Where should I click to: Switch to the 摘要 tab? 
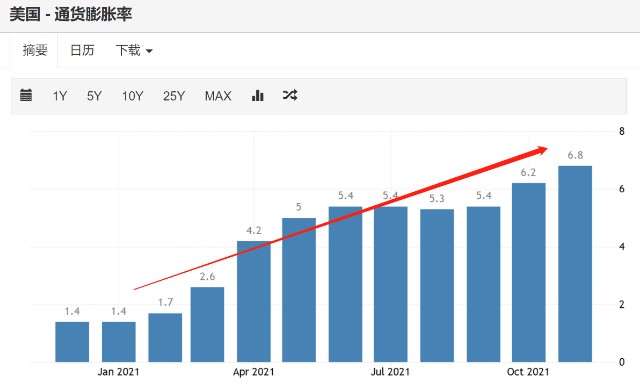coord(35,50)
